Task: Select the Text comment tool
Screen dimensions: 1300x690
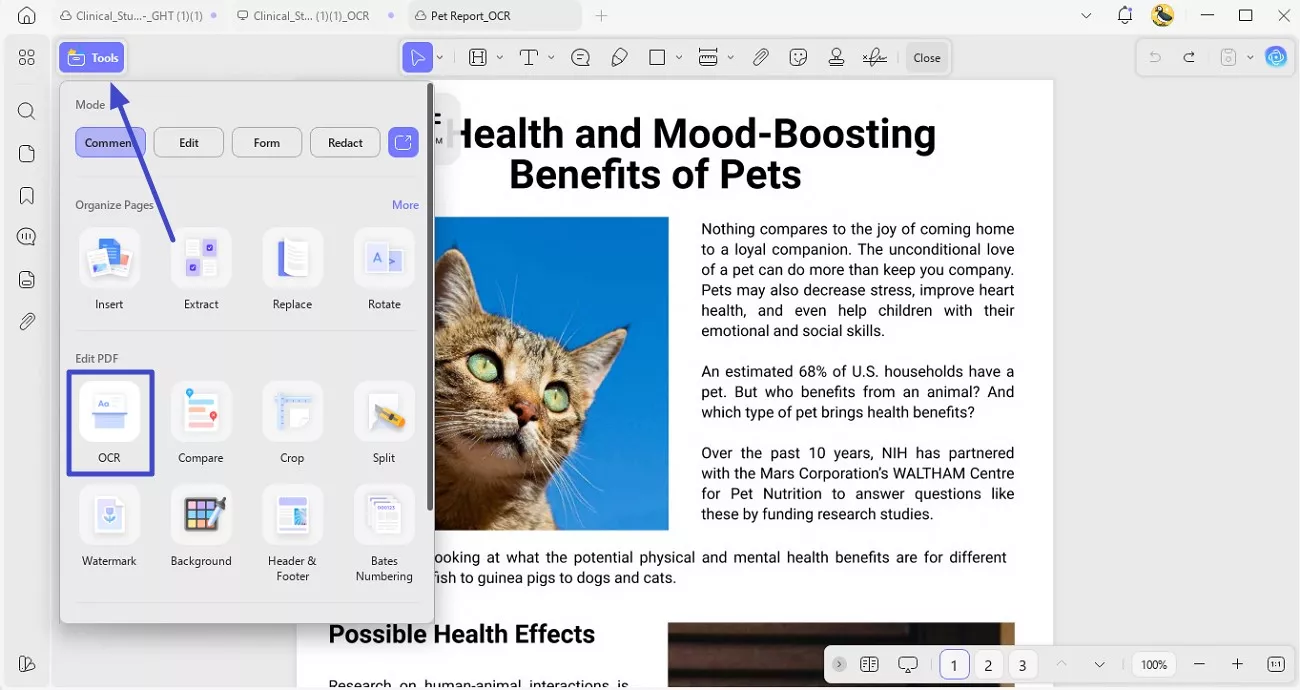Action: pyautogui.click(x=529, y=58)
